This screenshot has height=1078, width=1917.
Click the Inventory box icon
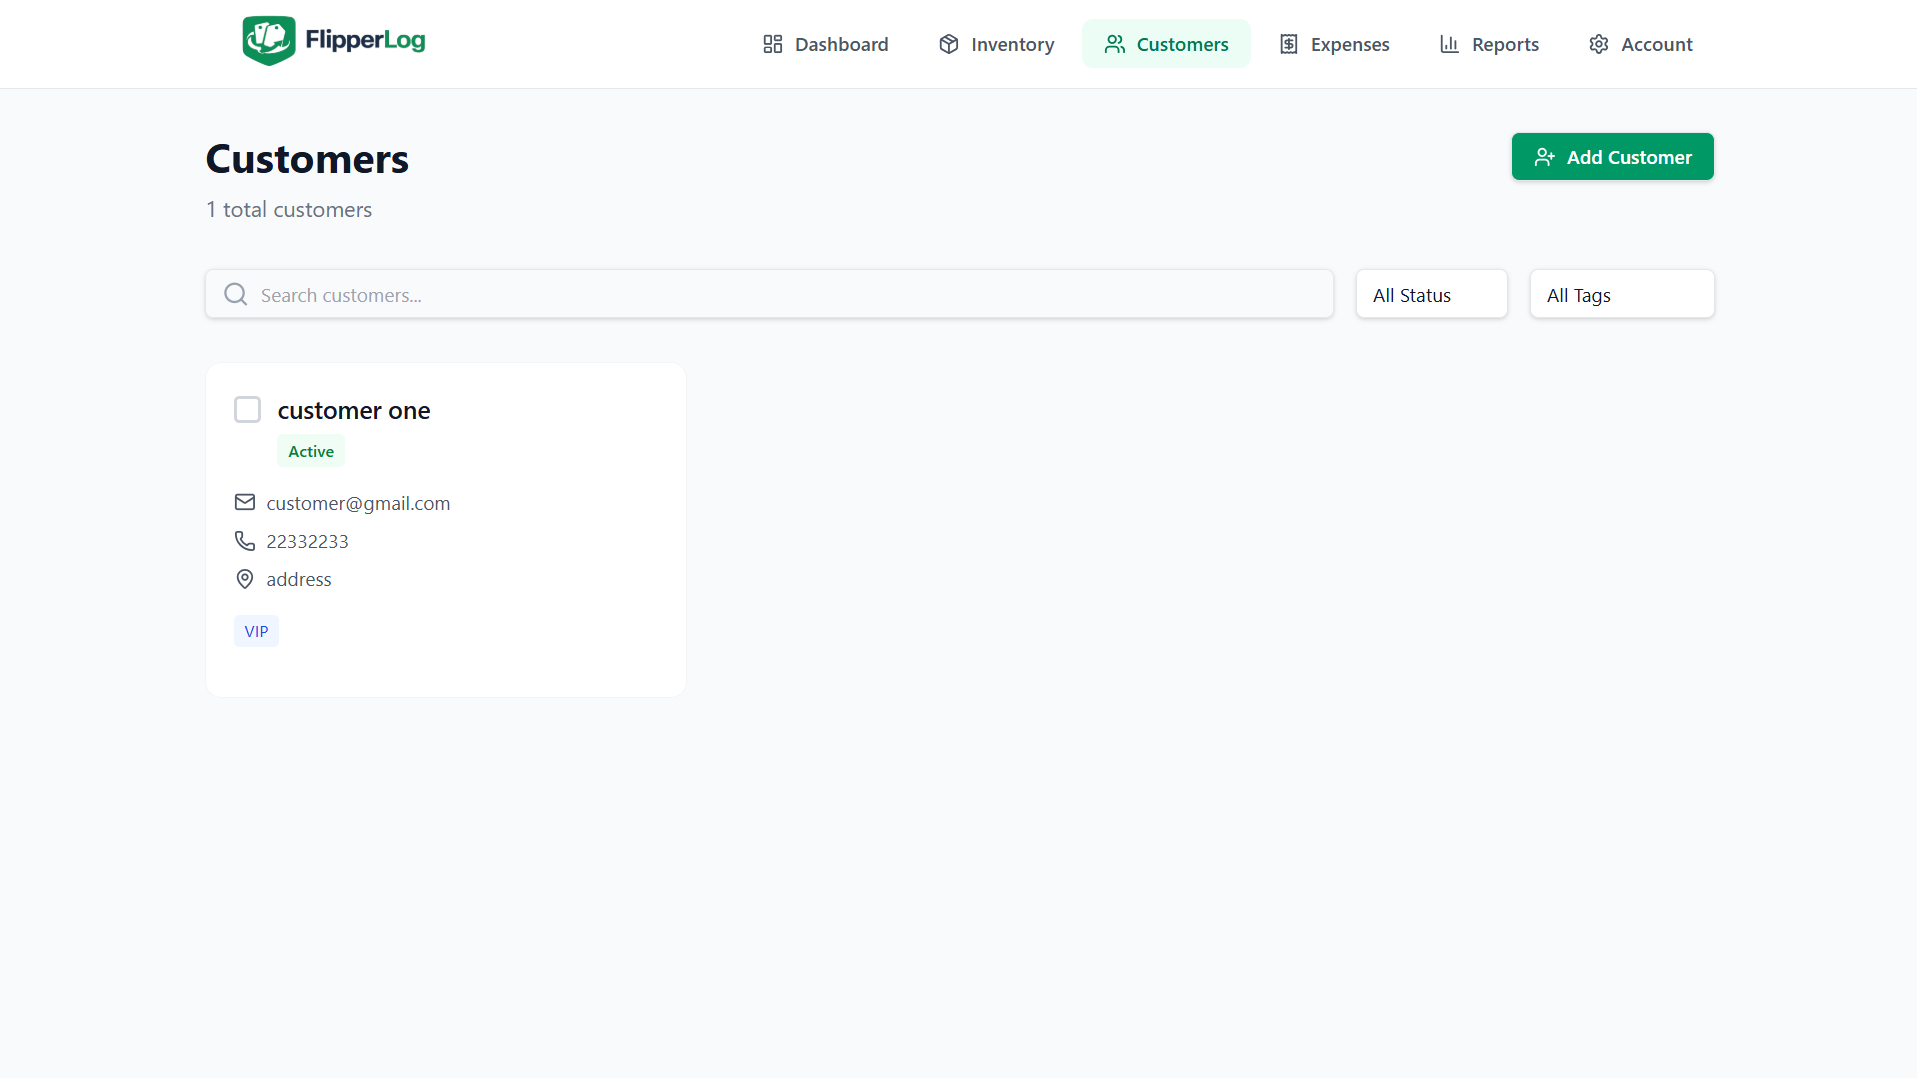coord(948,44)
